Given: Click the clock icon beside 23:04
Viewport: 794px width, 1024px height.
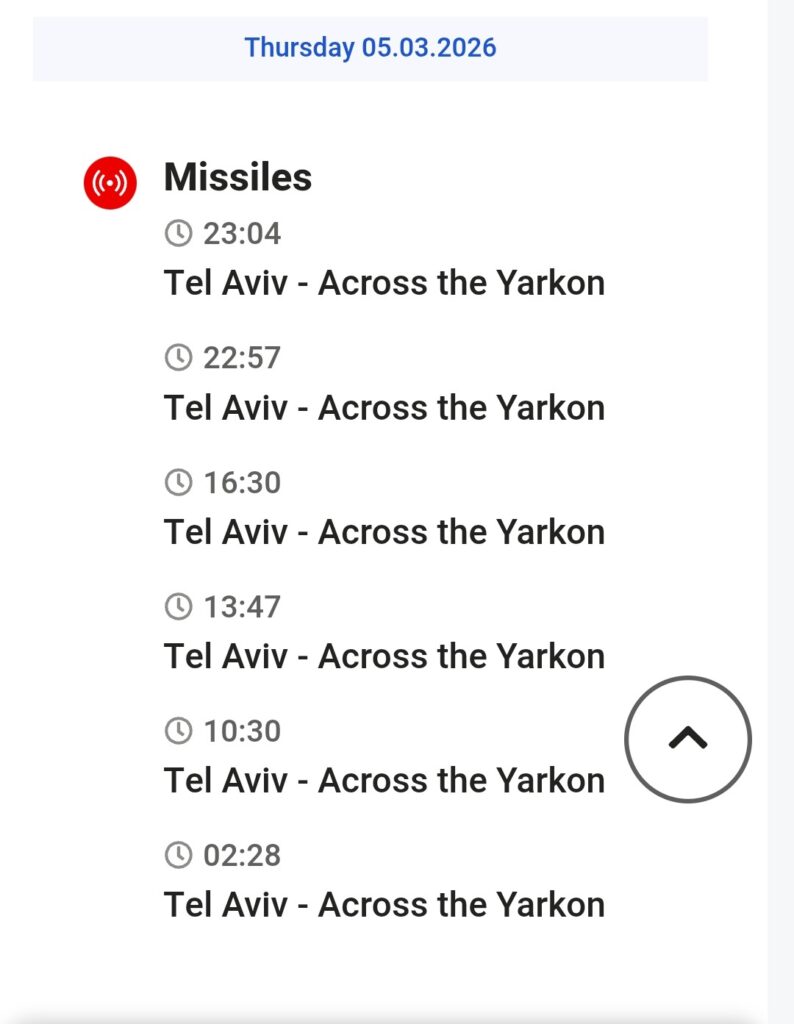Looking at the screenshot, I should tap(177, 234).
